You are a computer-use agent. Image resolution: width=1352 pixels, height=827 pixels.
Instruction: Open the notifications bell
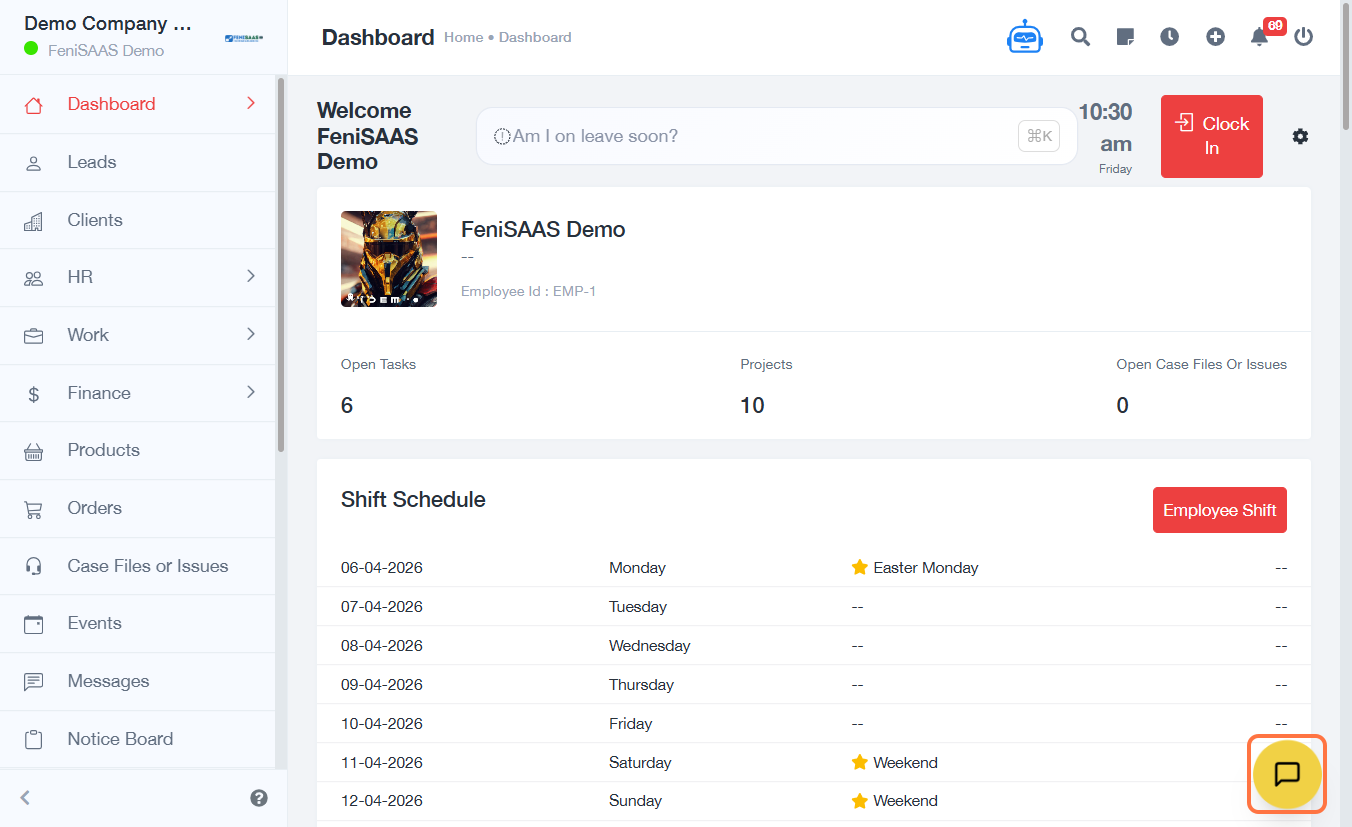(1259, 37)
